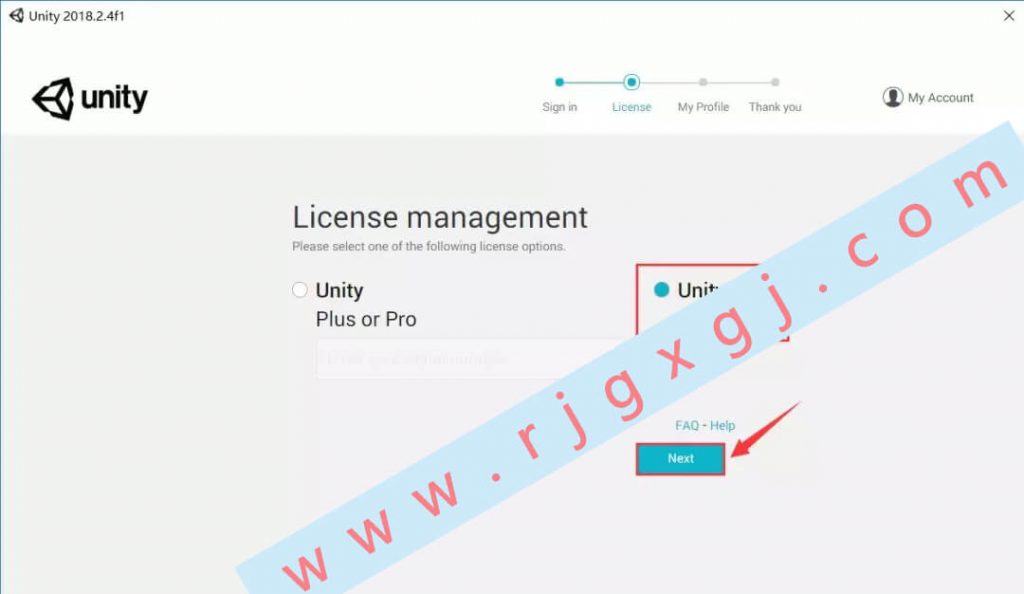This screenshot has width=1024, height=594.
Task: Click the Thank you progress dot
Action: point(775,82)
